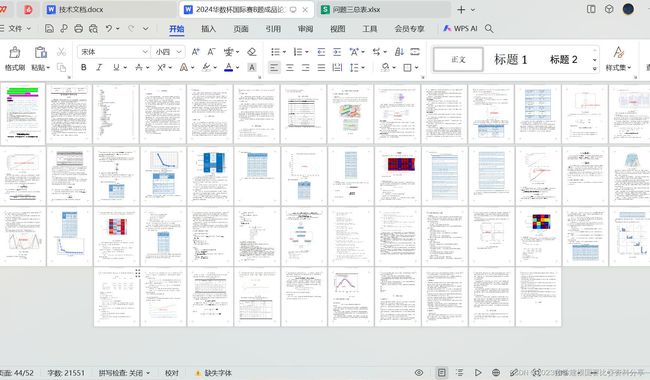Screen dimensions: 650x380
Task: Select the first page thumbnail with green highlights
Action: pos(23,114)
